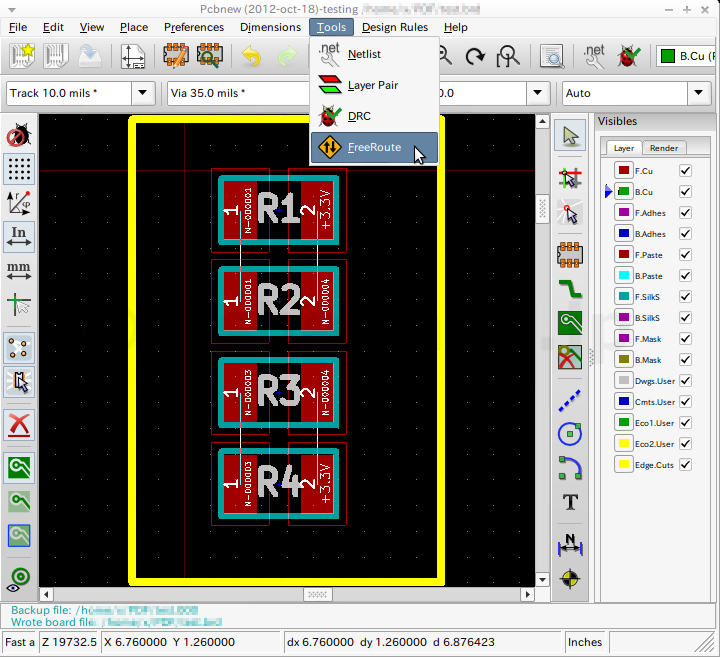Toggle F.Paste layer visibility checkbox
The height and width of the screenshot is (657, 720).
click(x=685, y=255)
